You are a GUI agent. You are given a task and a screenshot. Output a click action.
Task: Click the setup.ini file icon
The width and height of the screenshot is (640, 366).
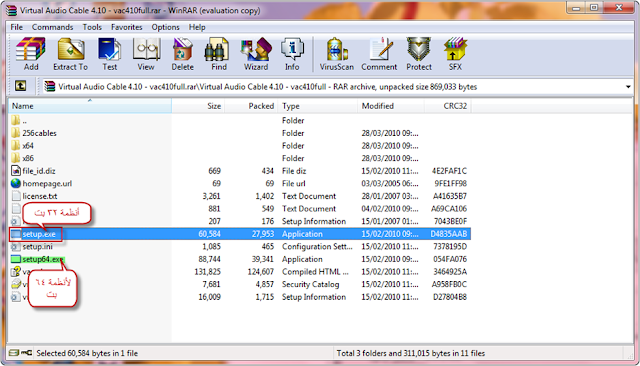pyautogui.click(x=16, y=246)
